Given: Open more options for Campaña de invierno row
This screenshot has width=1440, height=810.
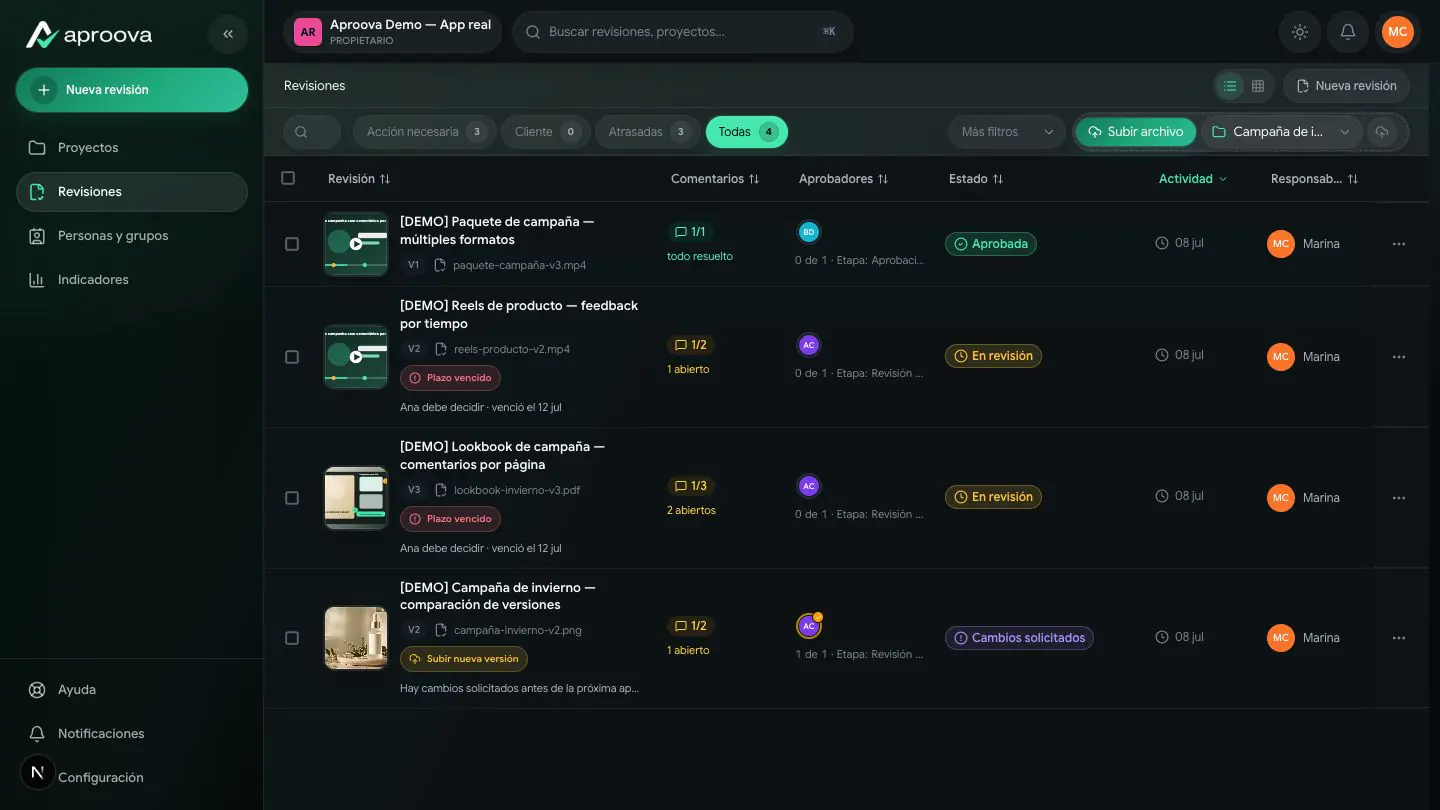Looking at the screenshot, I should click(x=1399, y=638).
